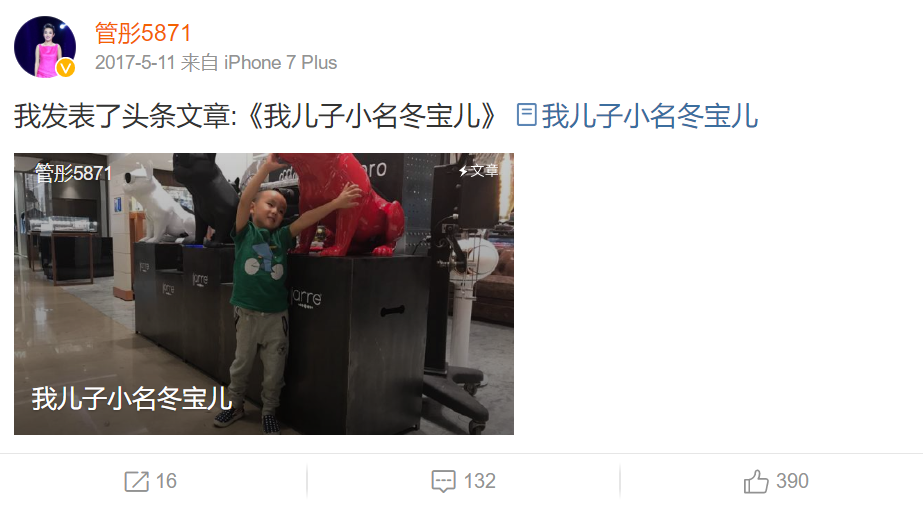Click the caption title overlaid on image
The image size is (923, 507).
[x=132, y=399]
